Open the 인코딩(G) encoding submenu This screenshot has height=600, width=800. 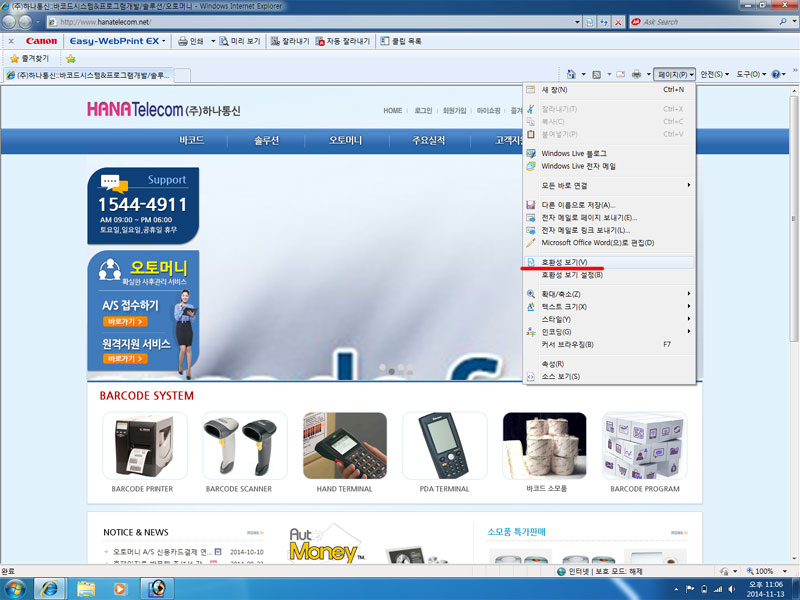coord(610,332)
